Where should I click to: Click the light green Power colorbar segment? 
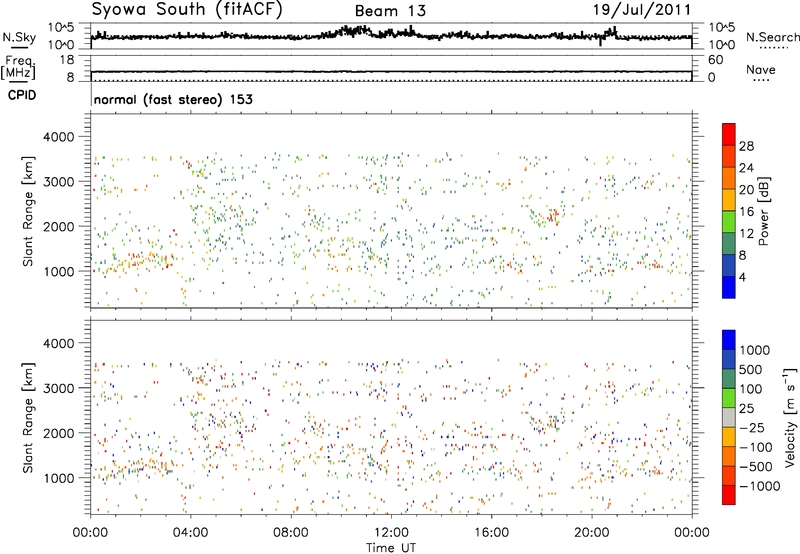tap(729, 222)
